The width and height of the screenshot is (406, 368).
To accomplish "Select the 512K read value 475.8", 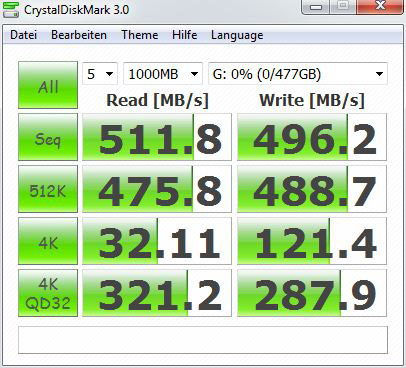I will pyautogui.click(x=157, y=189).
